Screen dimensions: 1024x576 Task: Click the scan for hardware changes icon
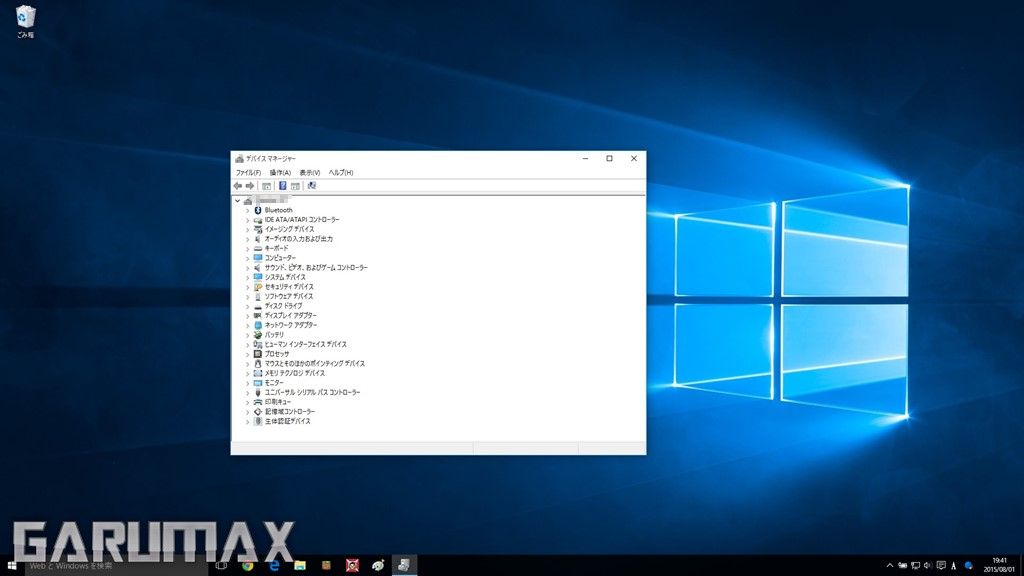point(312,186)
